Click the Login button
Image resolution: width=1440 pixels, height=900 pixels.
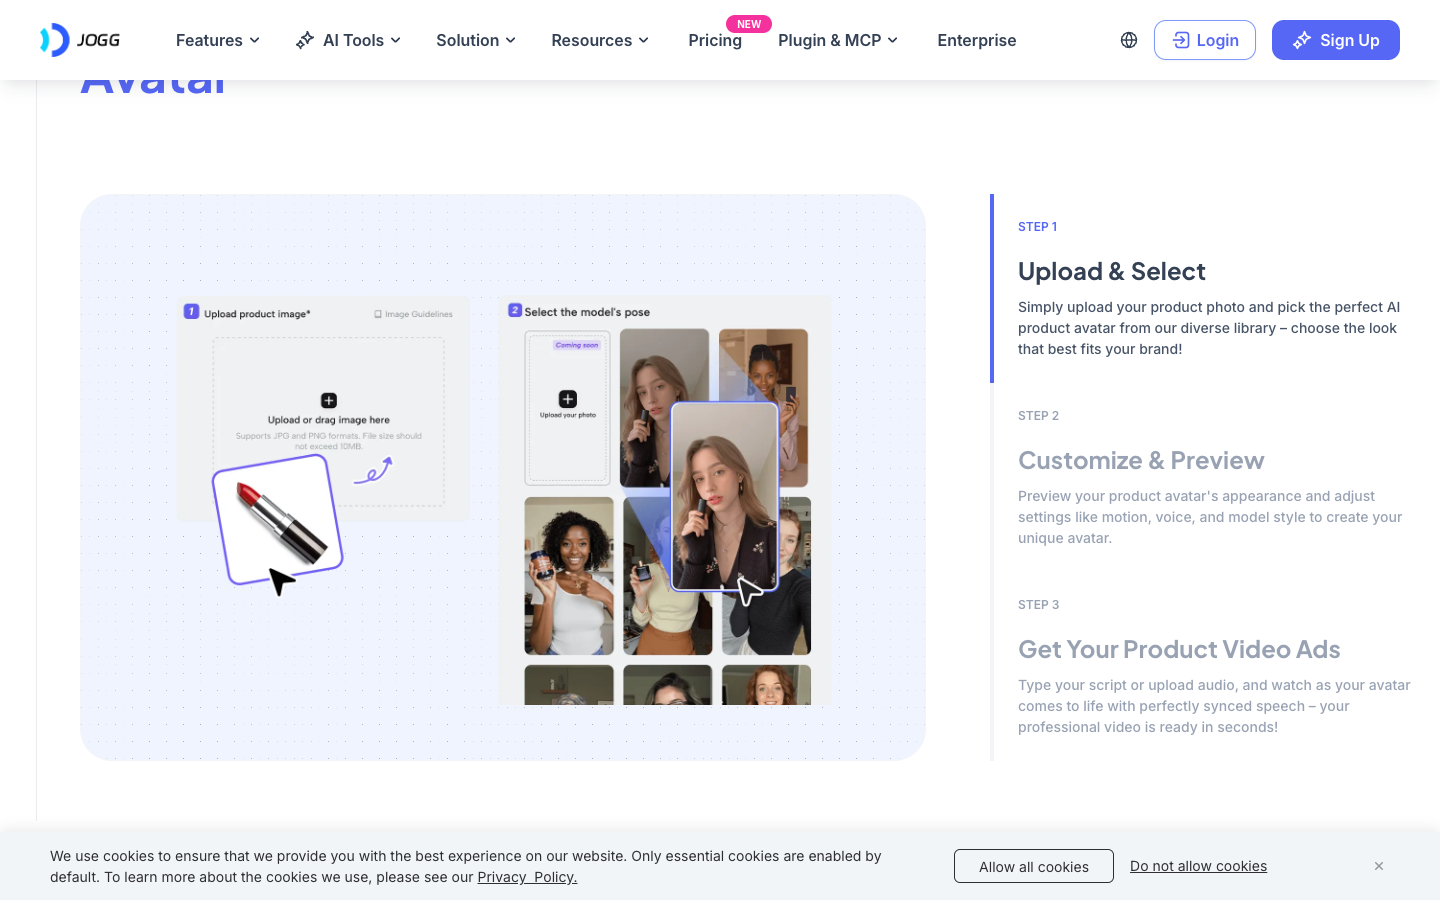1205,40
